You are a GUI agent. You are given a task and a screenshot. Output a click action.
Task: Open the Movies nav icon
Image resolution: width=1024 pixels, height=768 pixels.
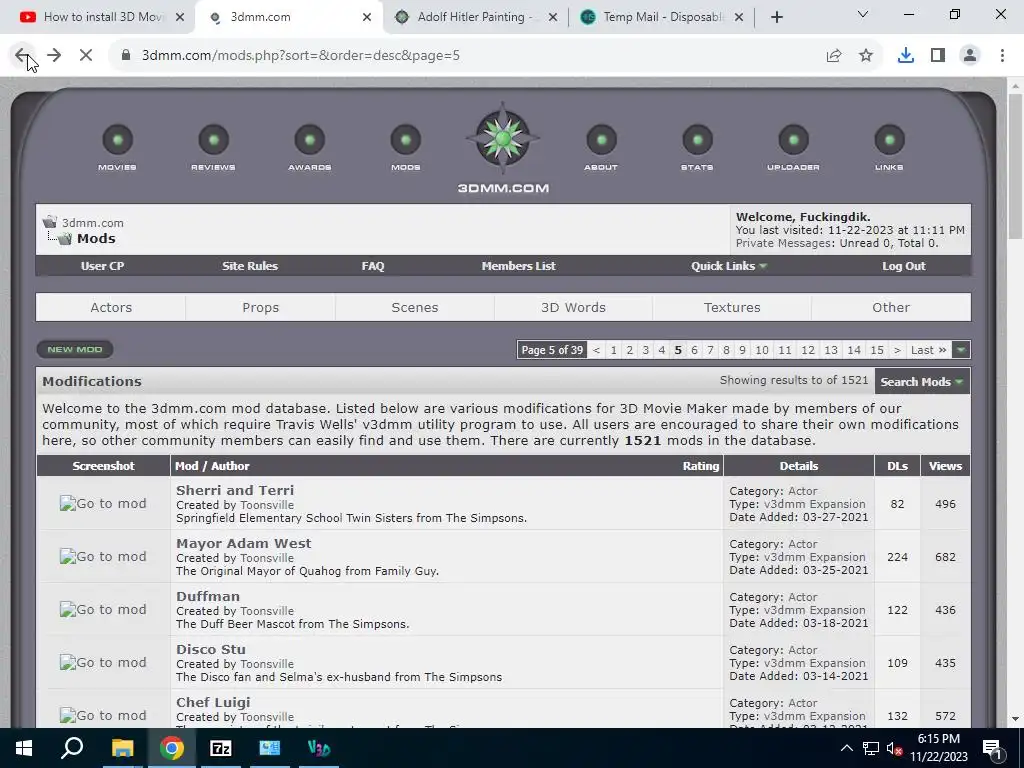pos(118,140)
